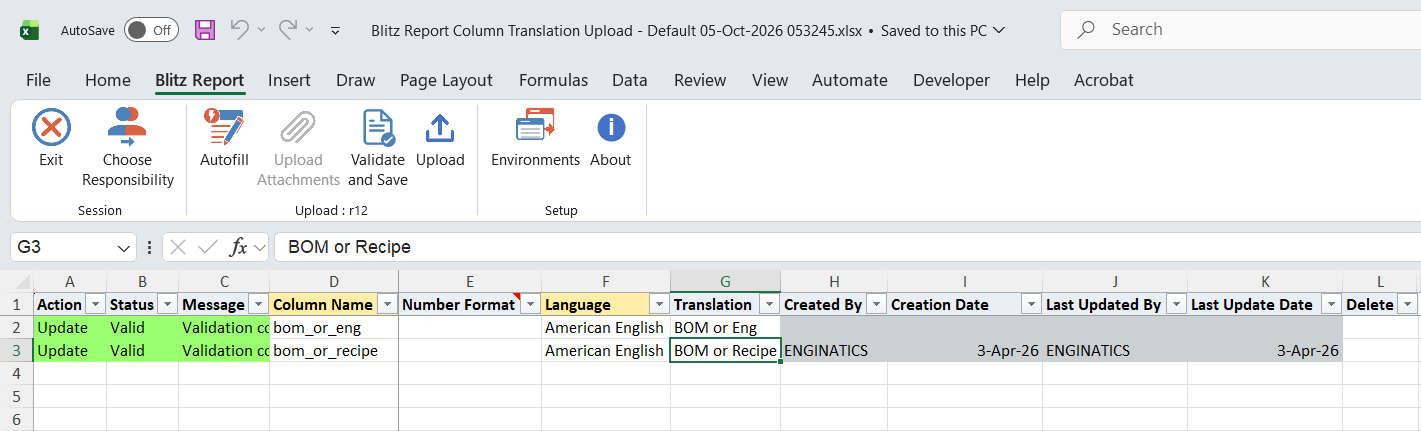Select the row 3 header
Image resolution: width=1421 pixels, height=431 pixels.
tap(16, 351)
